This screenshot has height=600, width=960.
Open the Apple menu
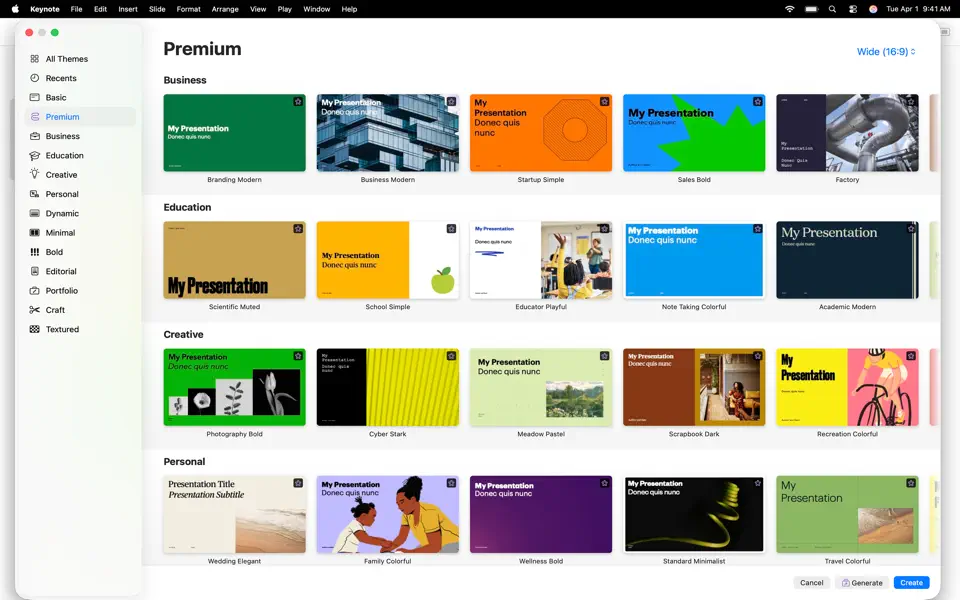15,9
